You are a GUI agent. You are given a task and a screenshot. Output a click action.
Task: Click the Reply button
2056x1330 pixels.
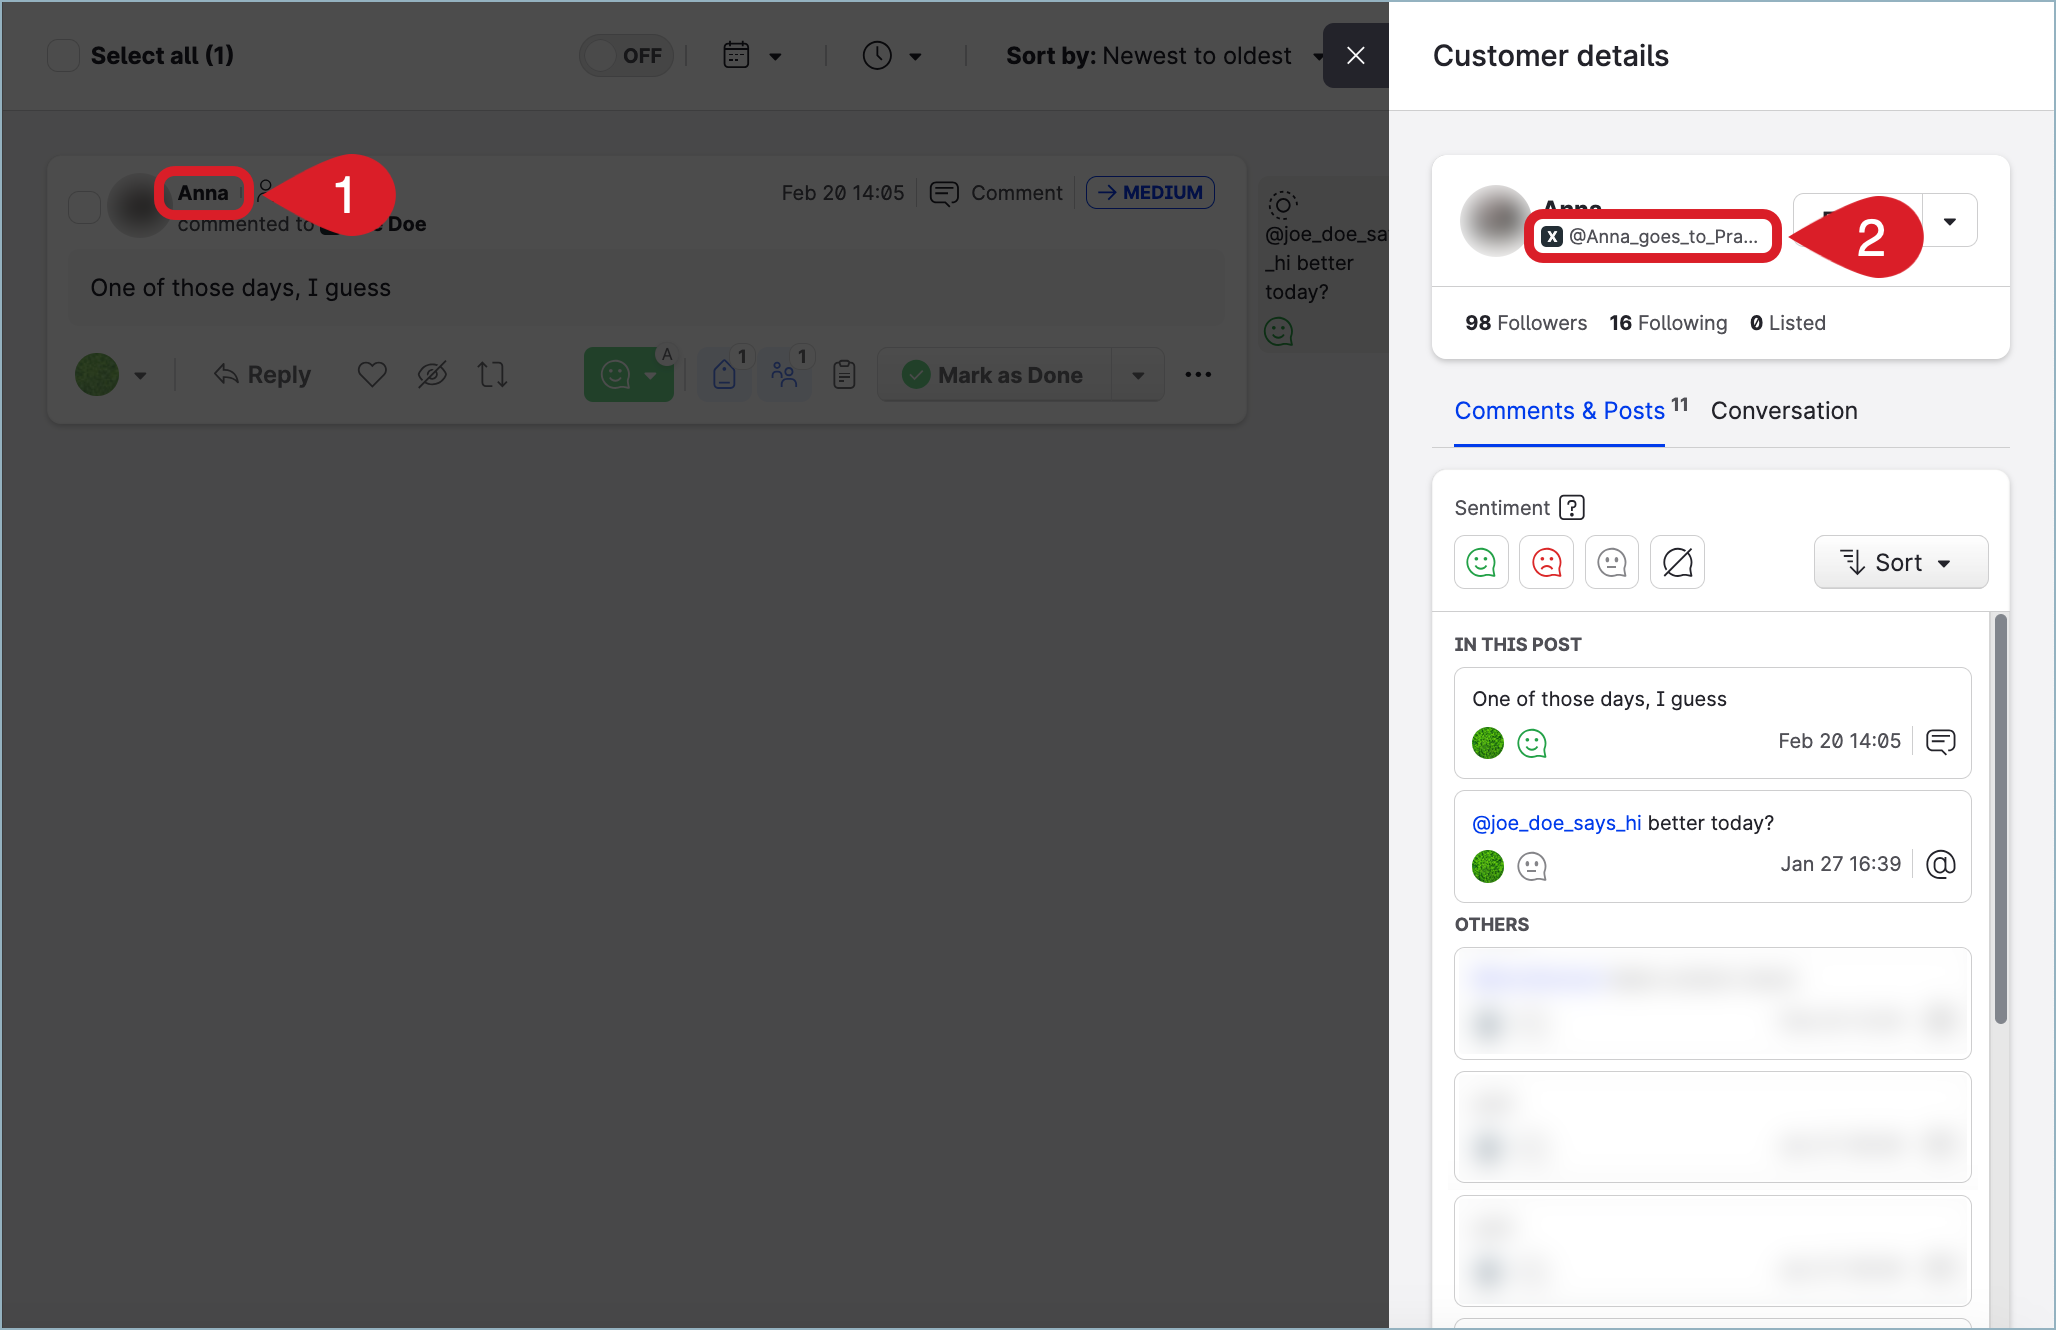click(x=262, y=374)
